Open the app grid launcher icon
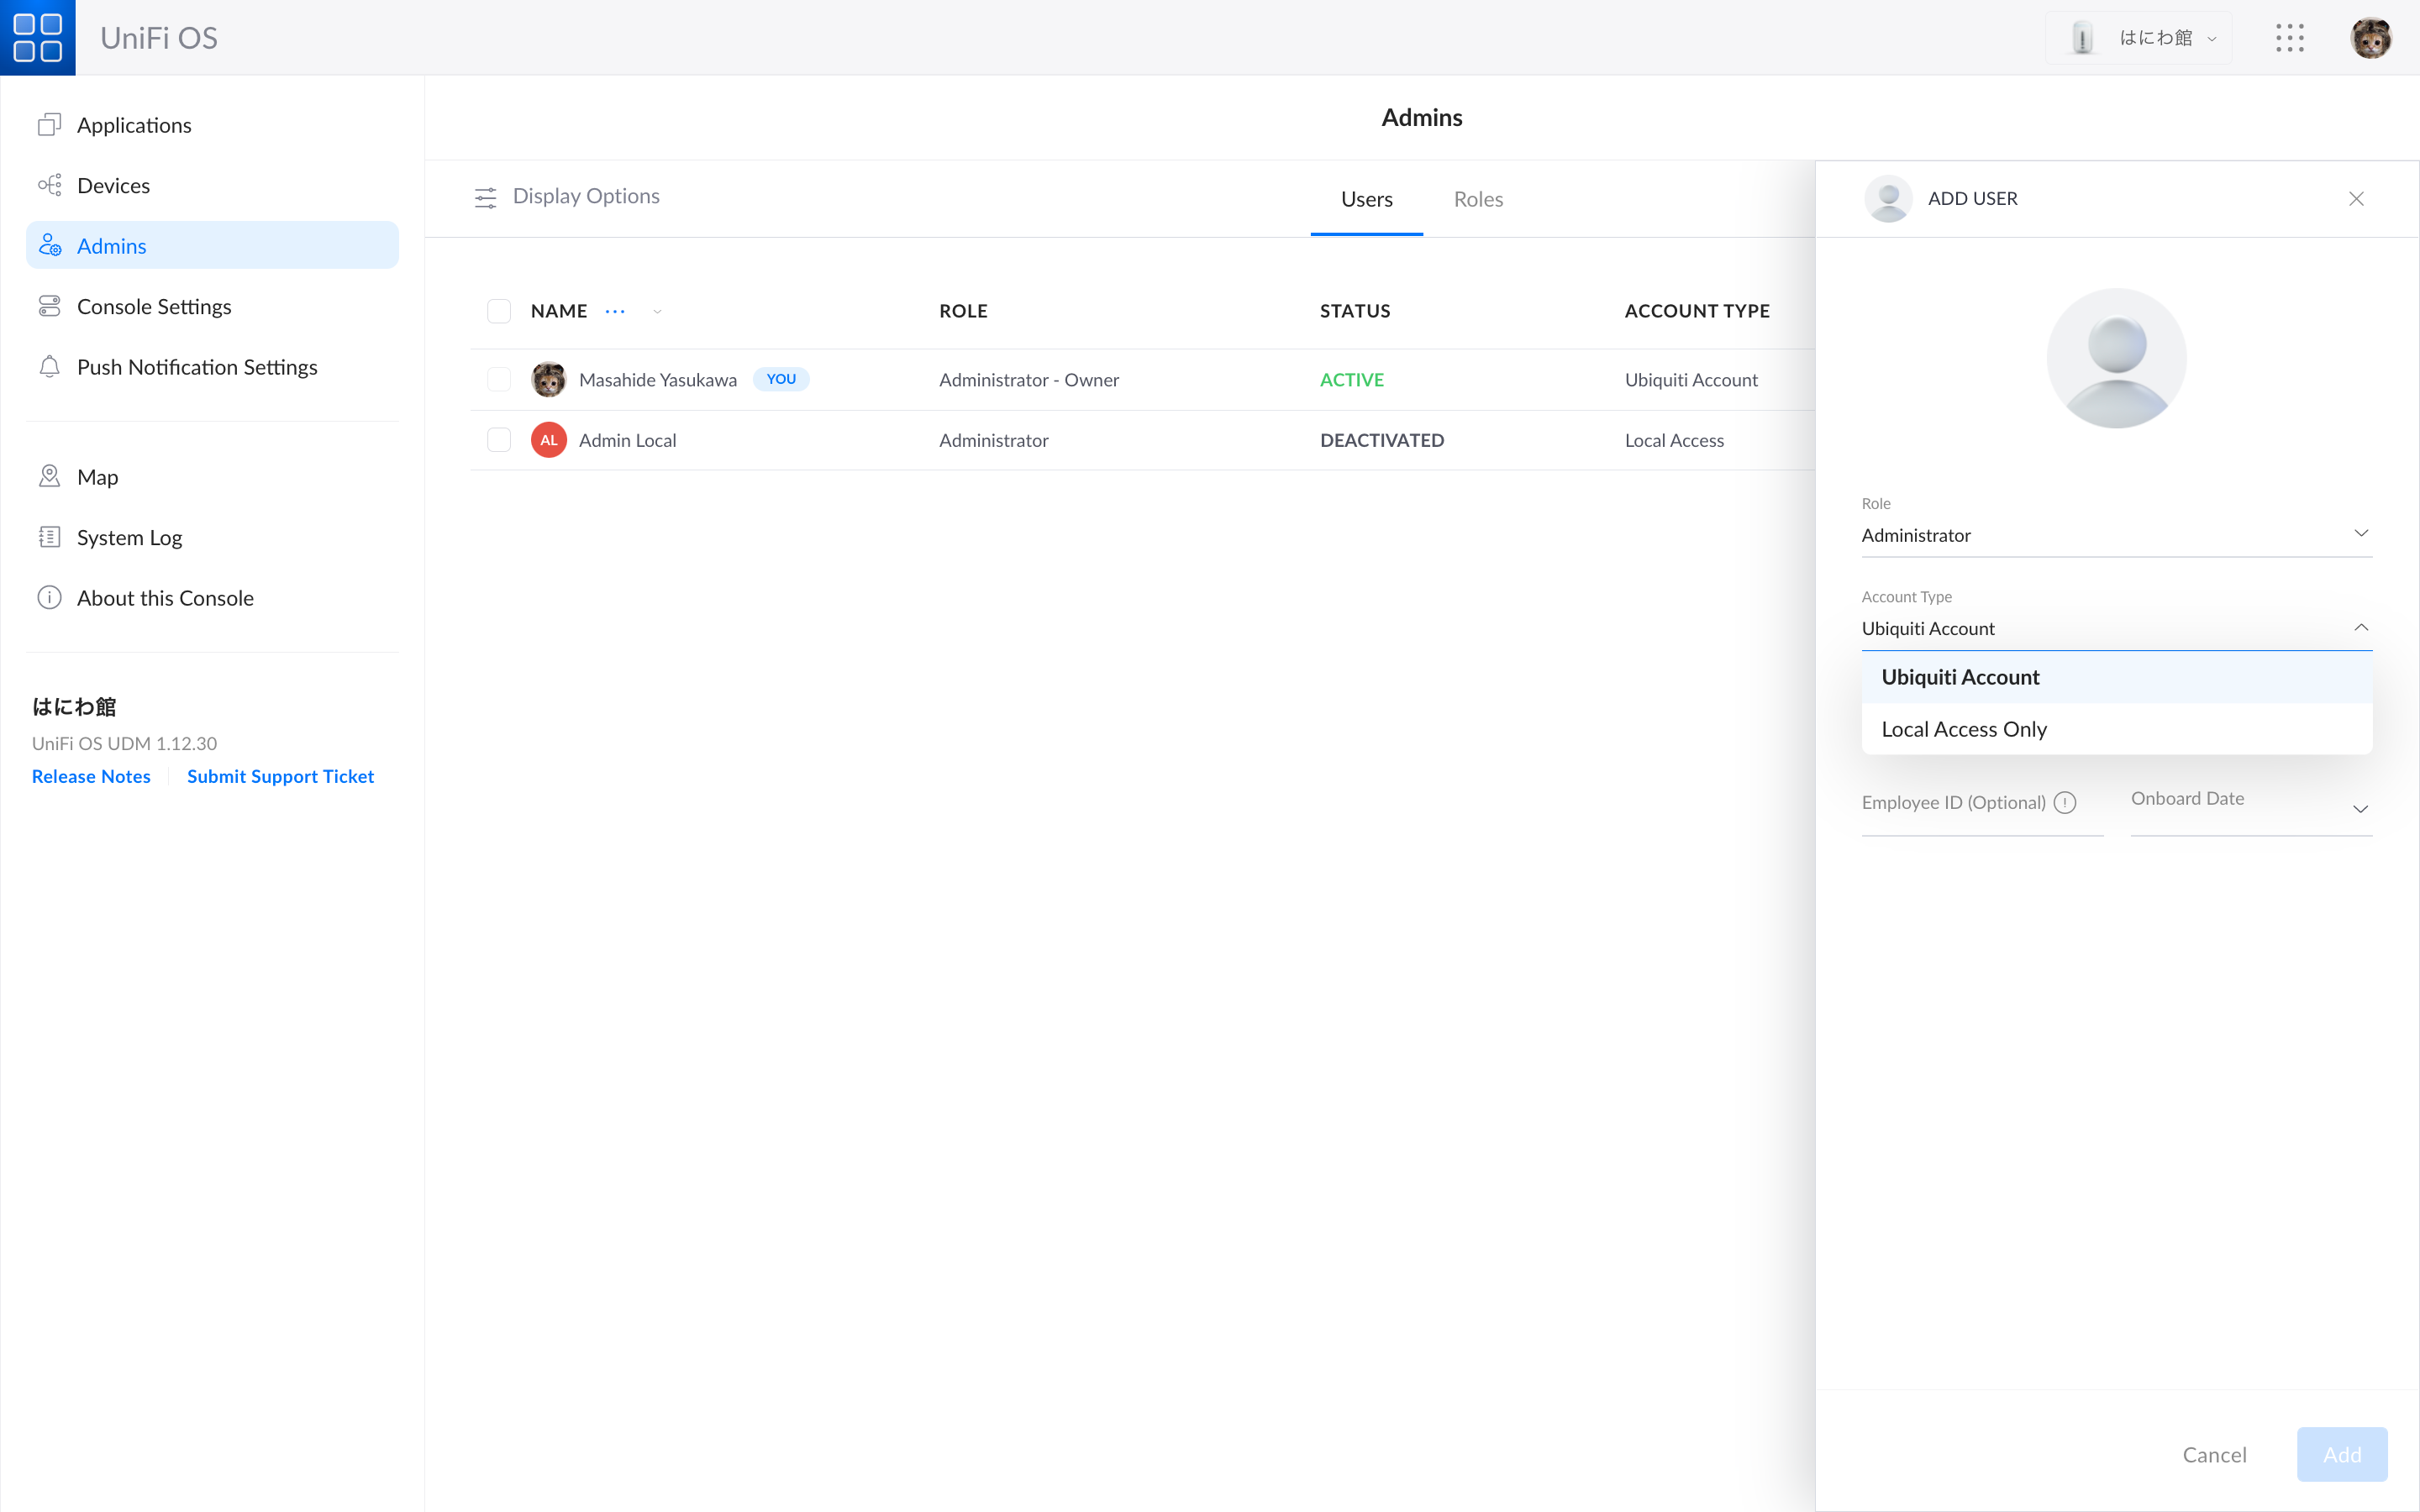This screenshot has height=1512, width=2420. coord(2290,38)
